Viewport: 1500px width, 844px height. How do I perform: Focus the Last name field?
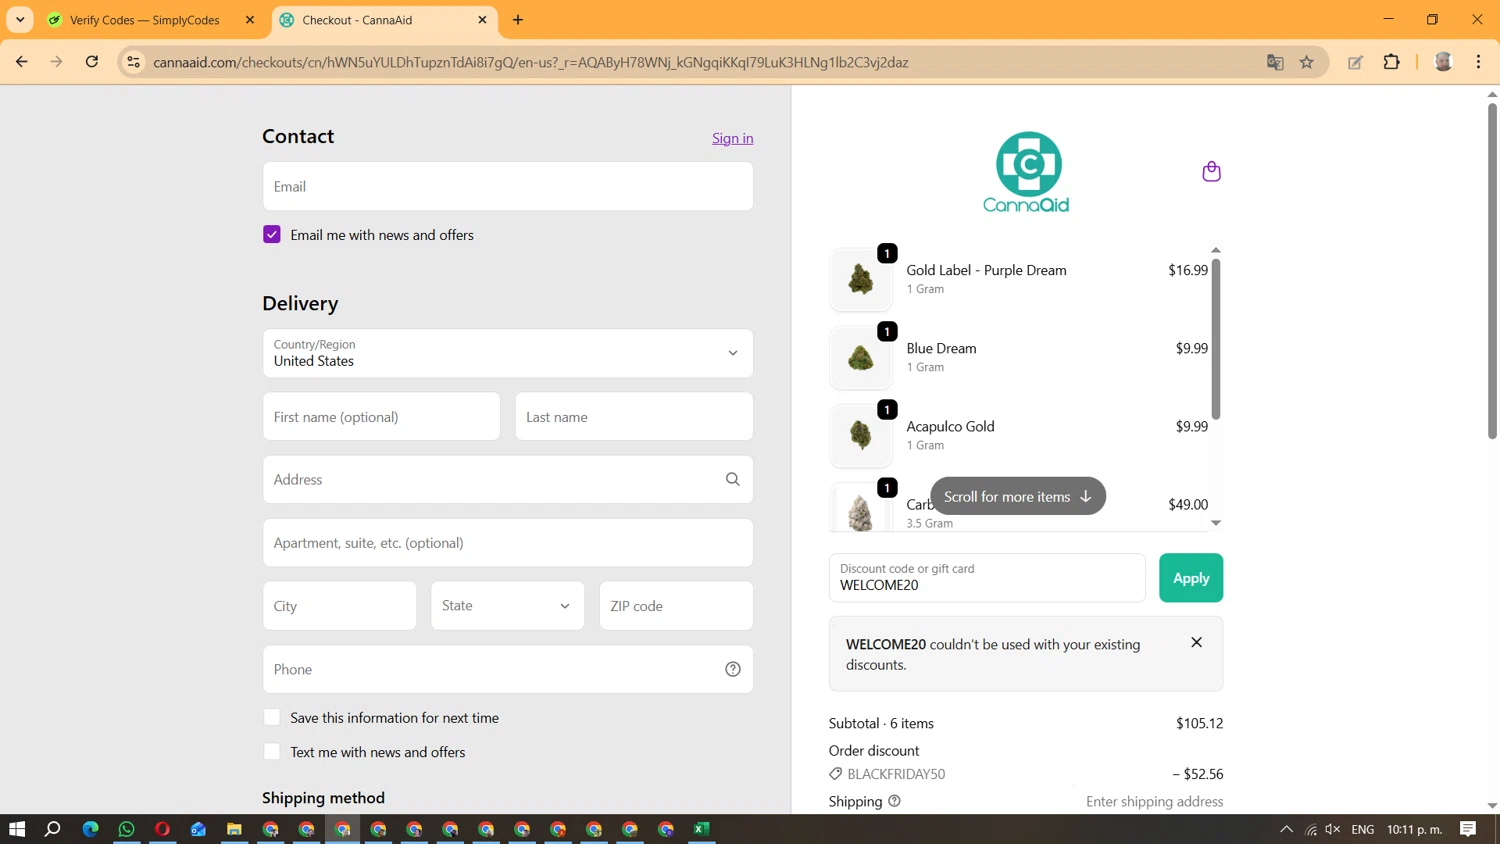pos(634,416)
